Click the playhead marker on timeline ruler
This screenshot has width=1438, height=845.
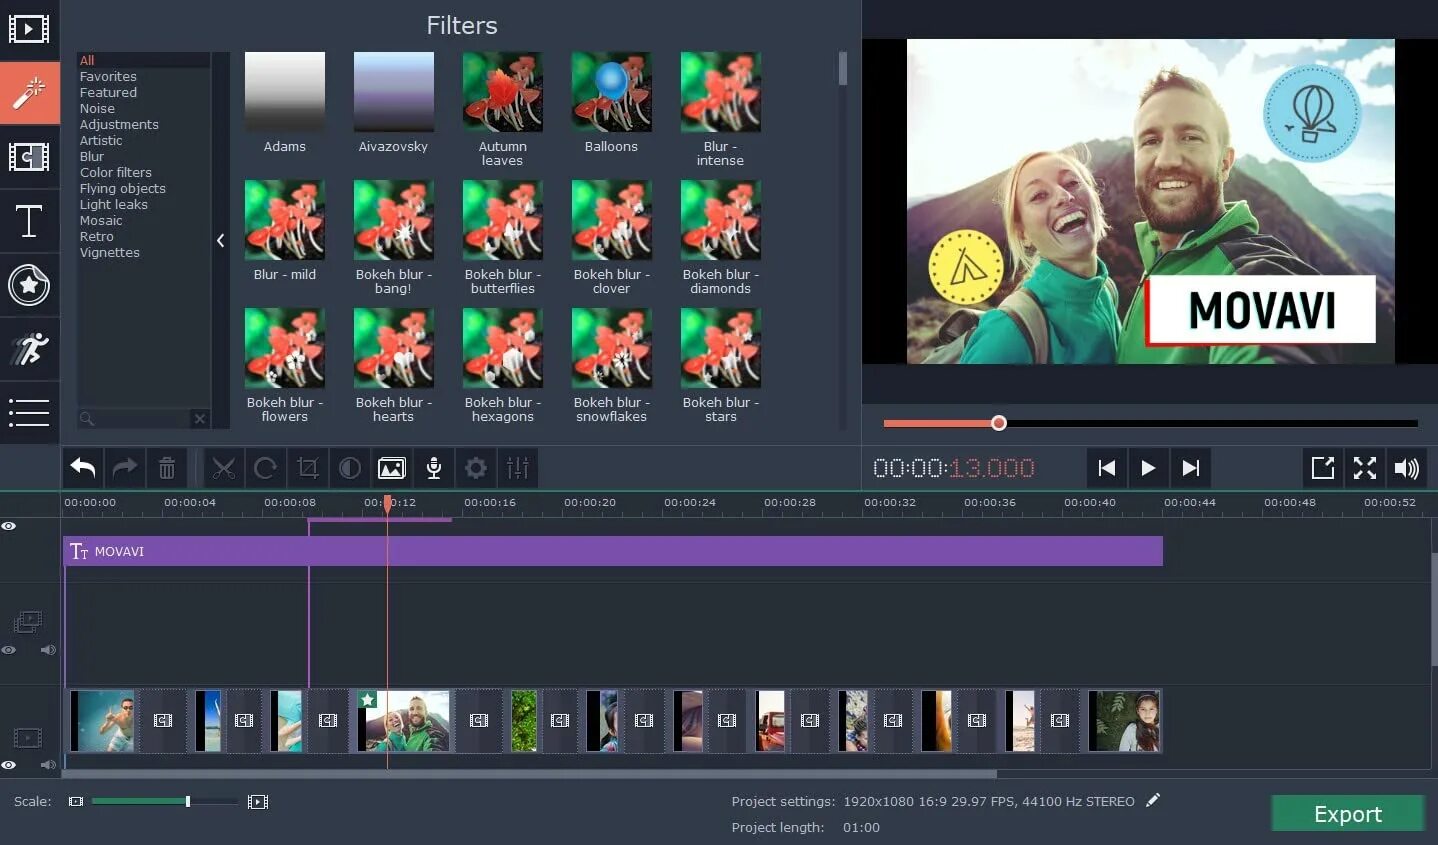click(x=388, y=504)
